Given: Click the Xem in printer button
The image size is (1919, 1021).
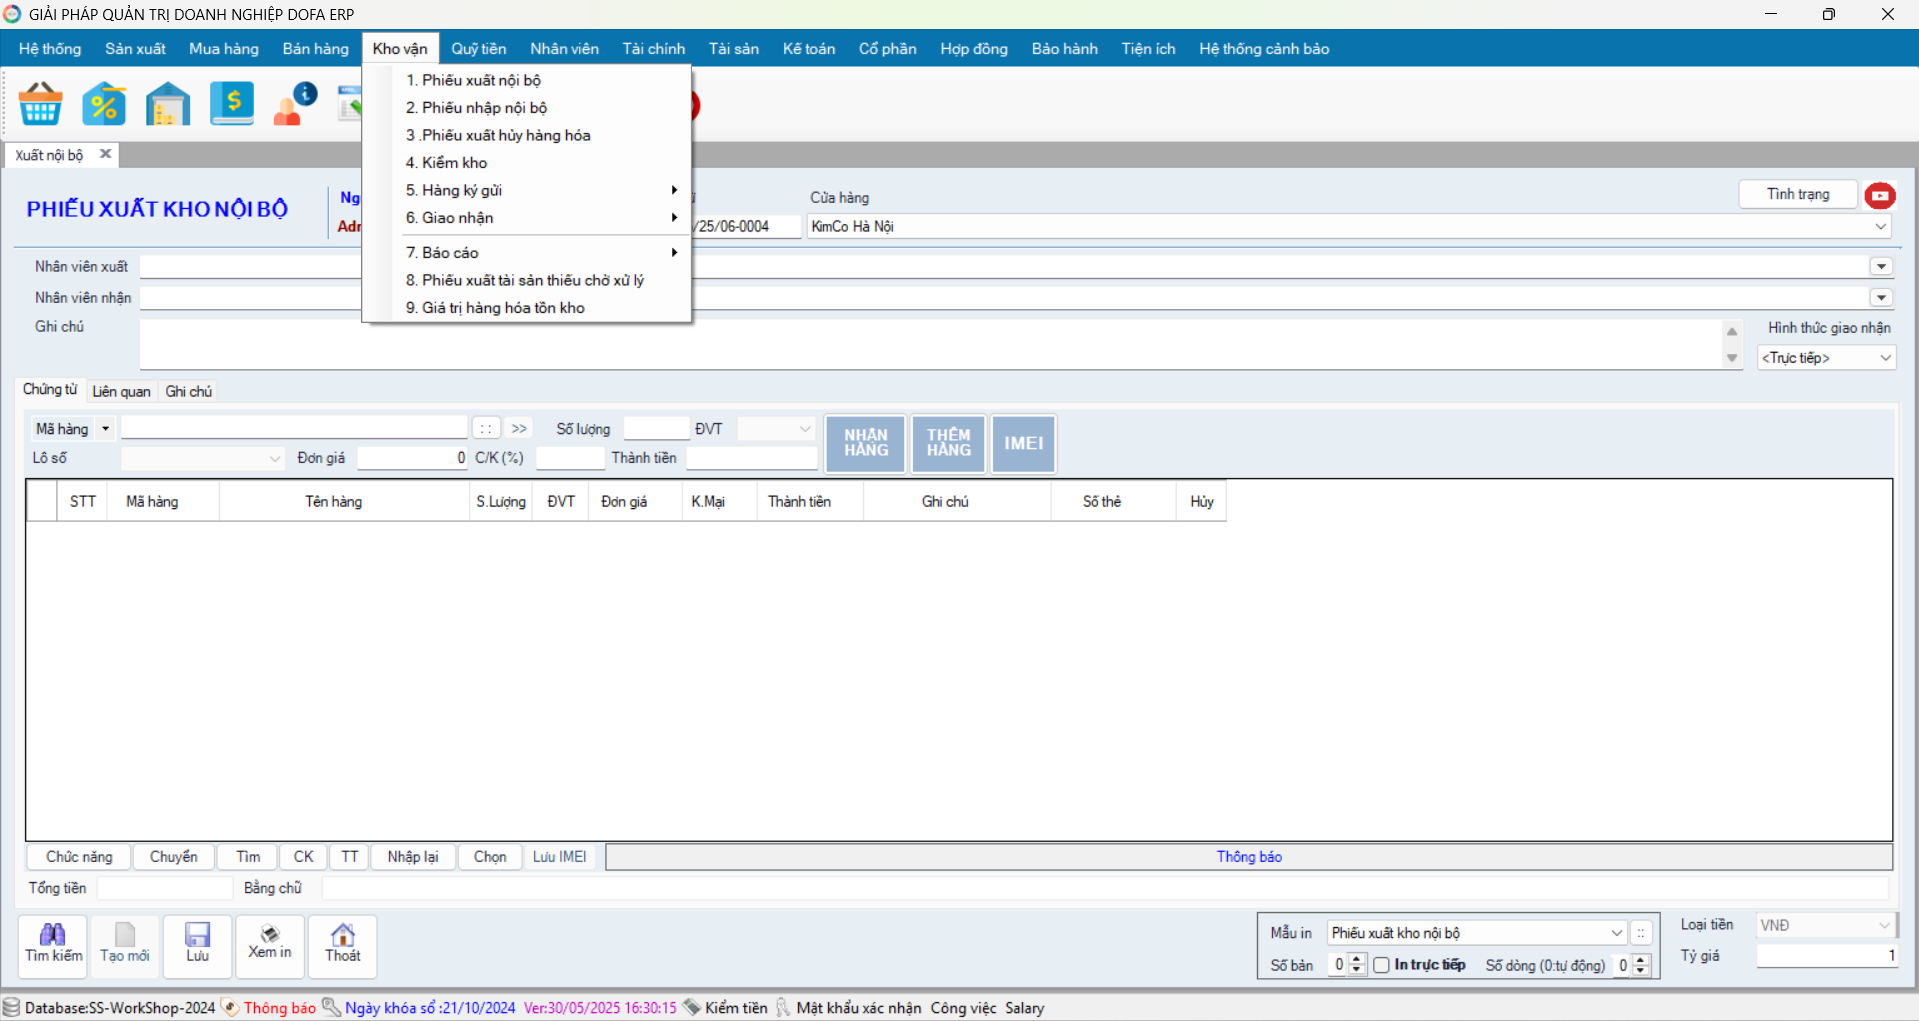Looking at the screenshot, I should 270,945.
